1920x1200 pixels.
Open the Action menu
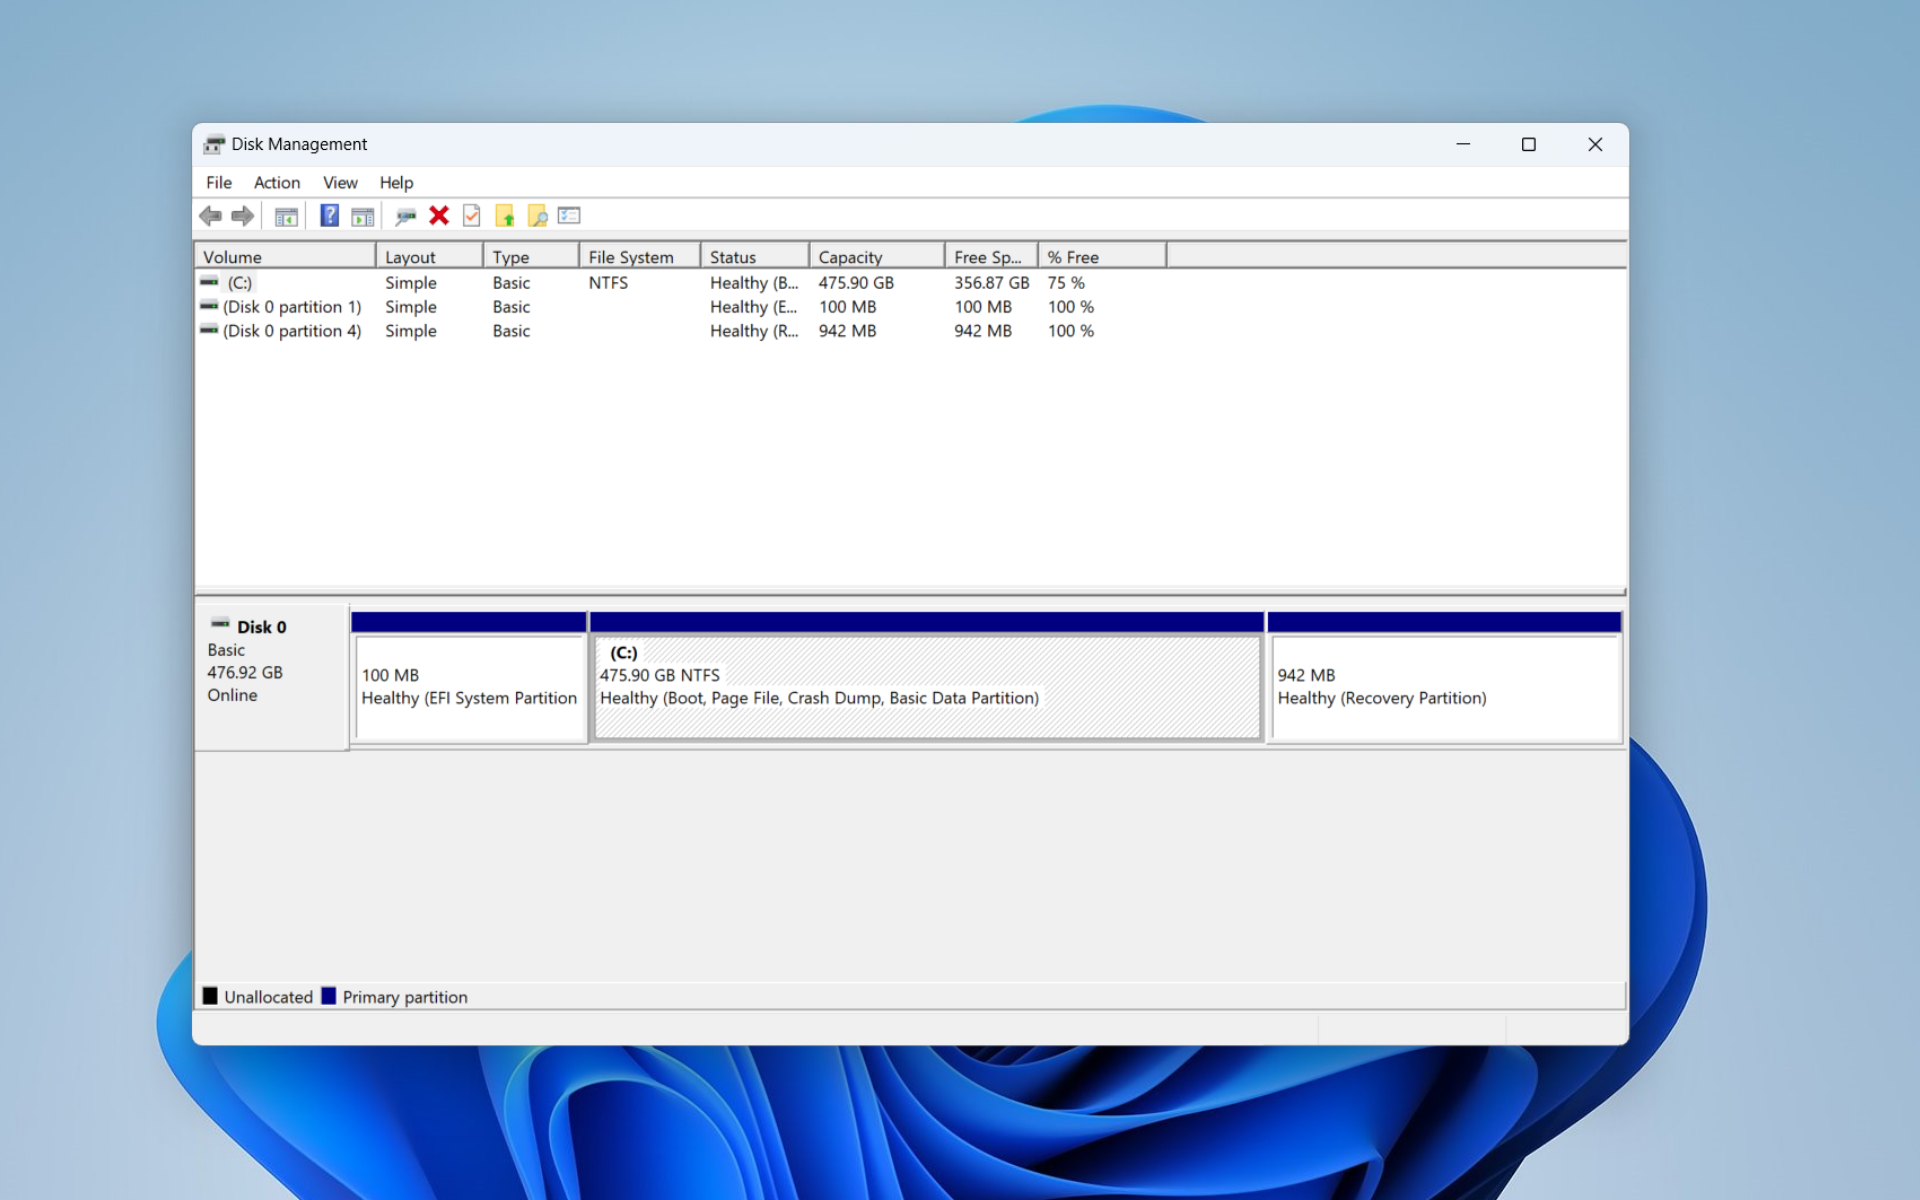pyautogui.click(x=276, y=182)
